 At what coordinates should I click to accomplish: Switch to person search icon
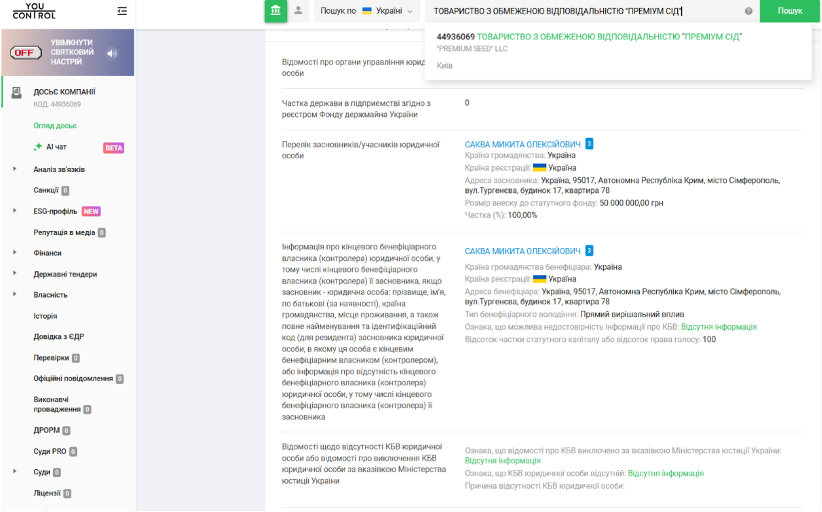(x=298, y=11)
